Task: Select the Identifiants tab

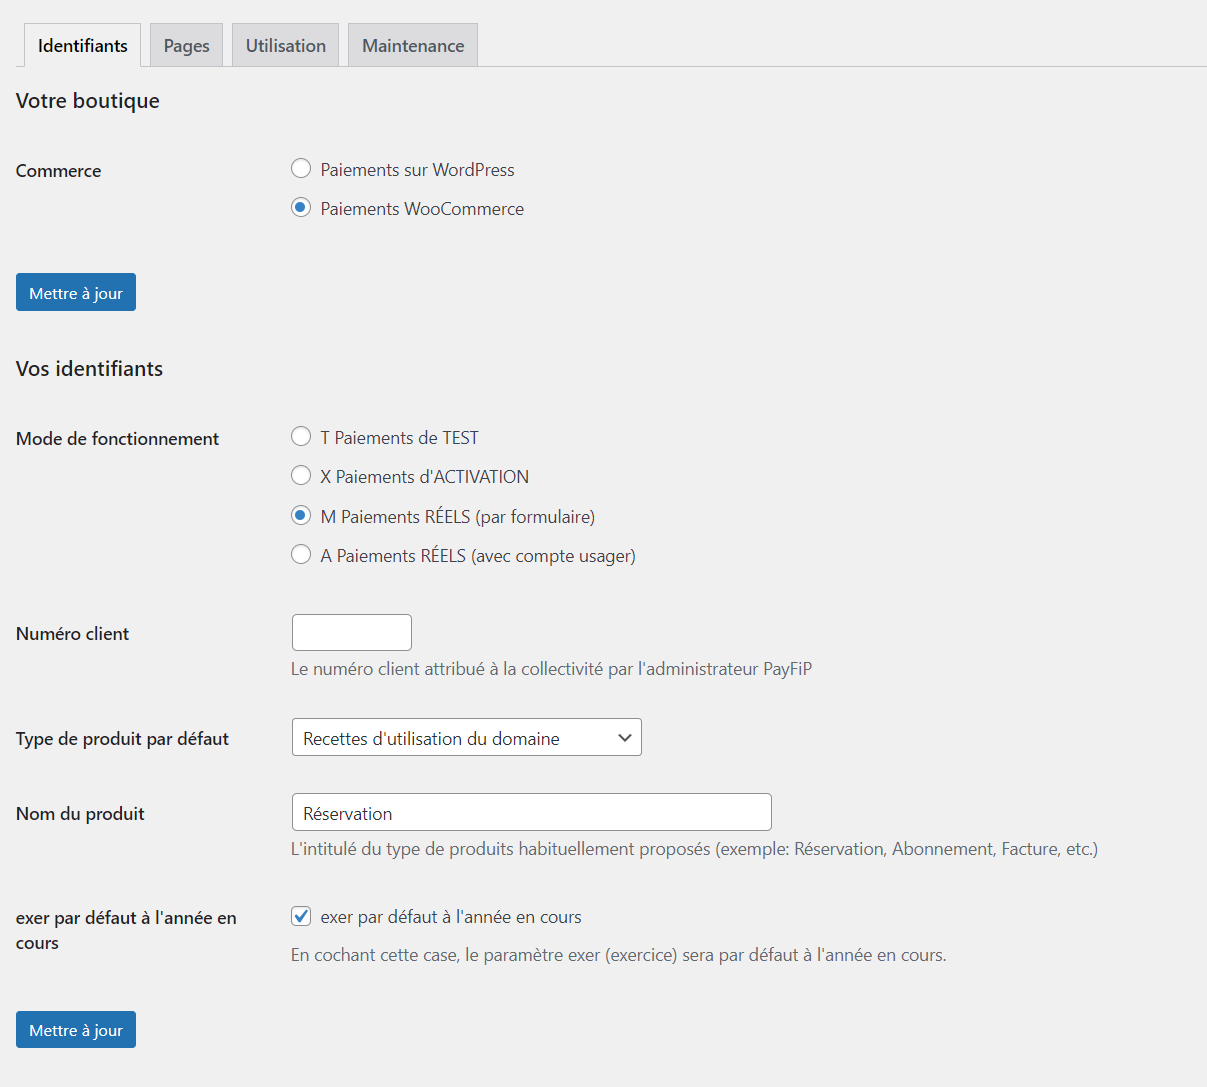Action: click(x=82, y=46)
